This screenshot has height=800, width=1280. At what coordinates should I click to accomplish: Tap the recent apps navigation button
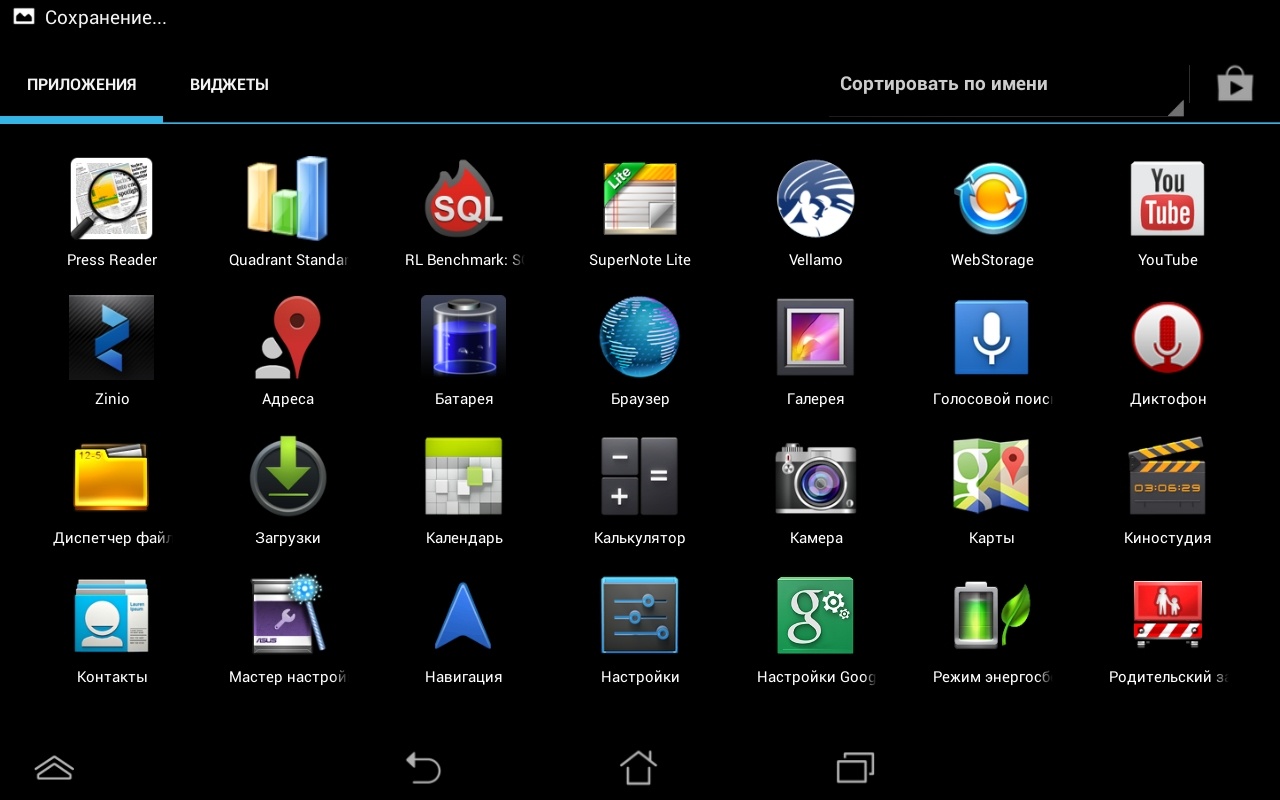(x=855, y=768)
